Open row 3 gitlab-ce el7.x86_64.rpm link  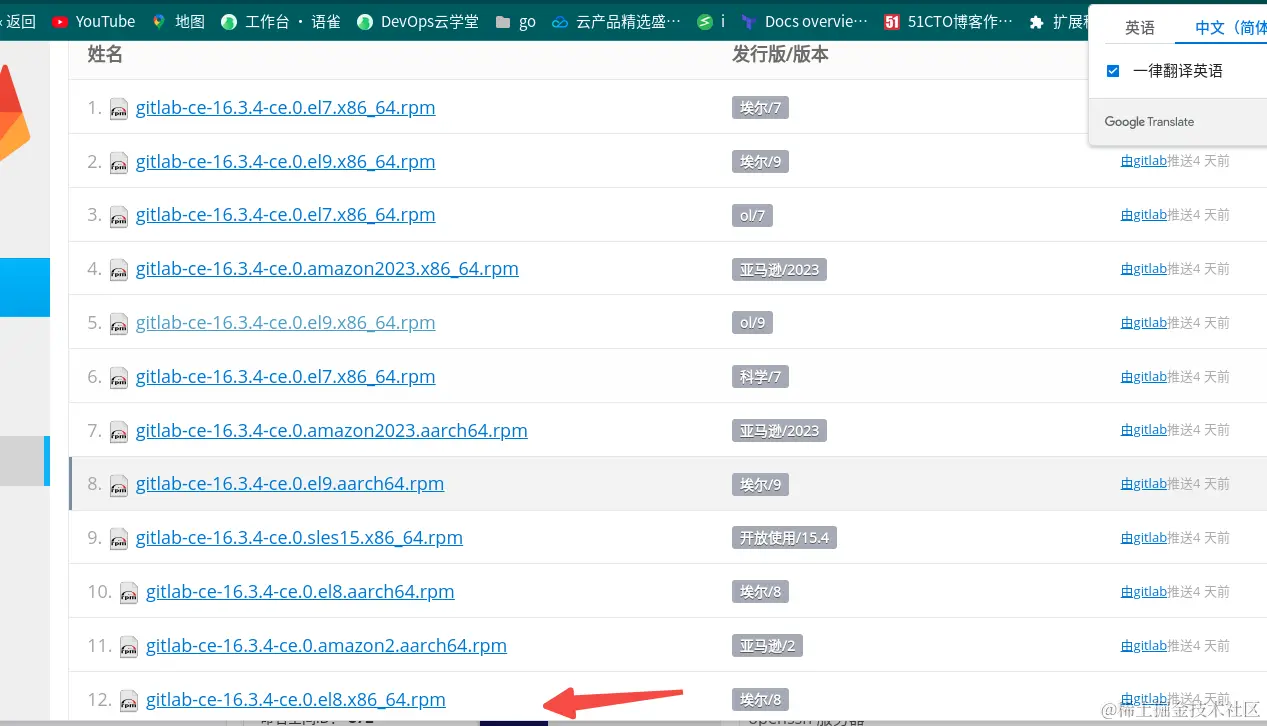click(285, 215)
